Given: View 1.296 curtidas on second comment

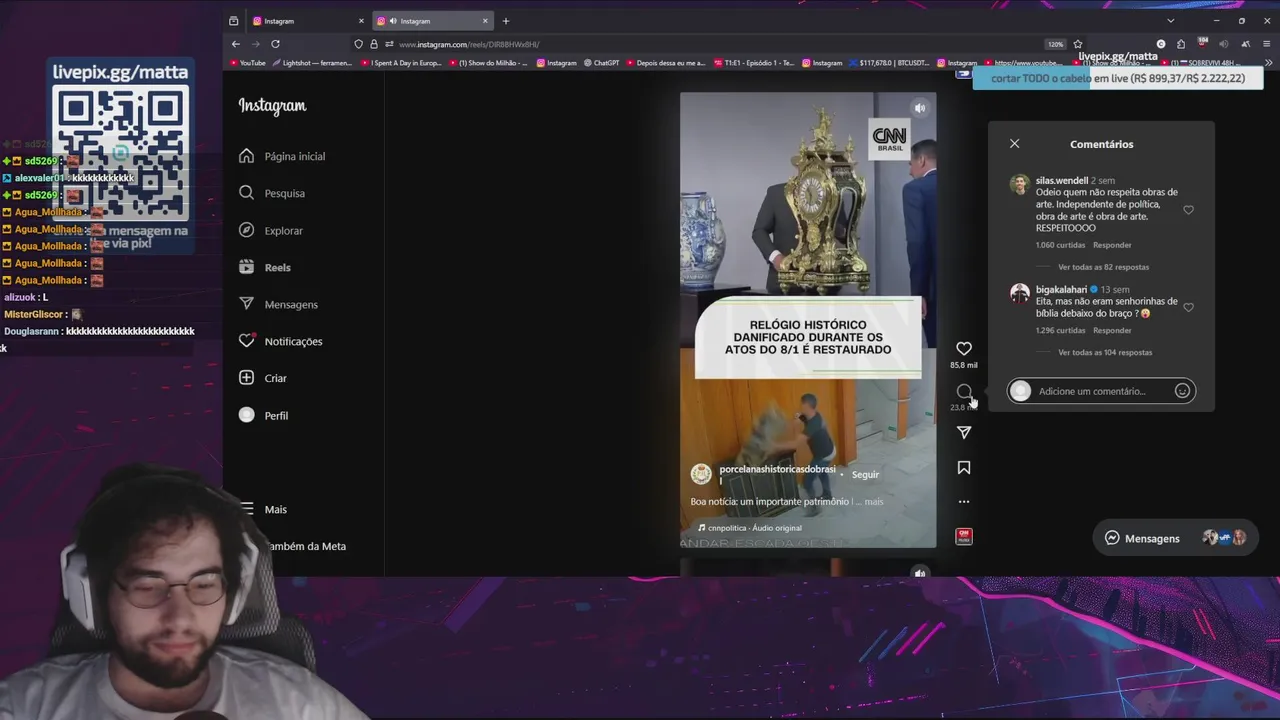Looking at the screenshot, I should (1060, 330).
